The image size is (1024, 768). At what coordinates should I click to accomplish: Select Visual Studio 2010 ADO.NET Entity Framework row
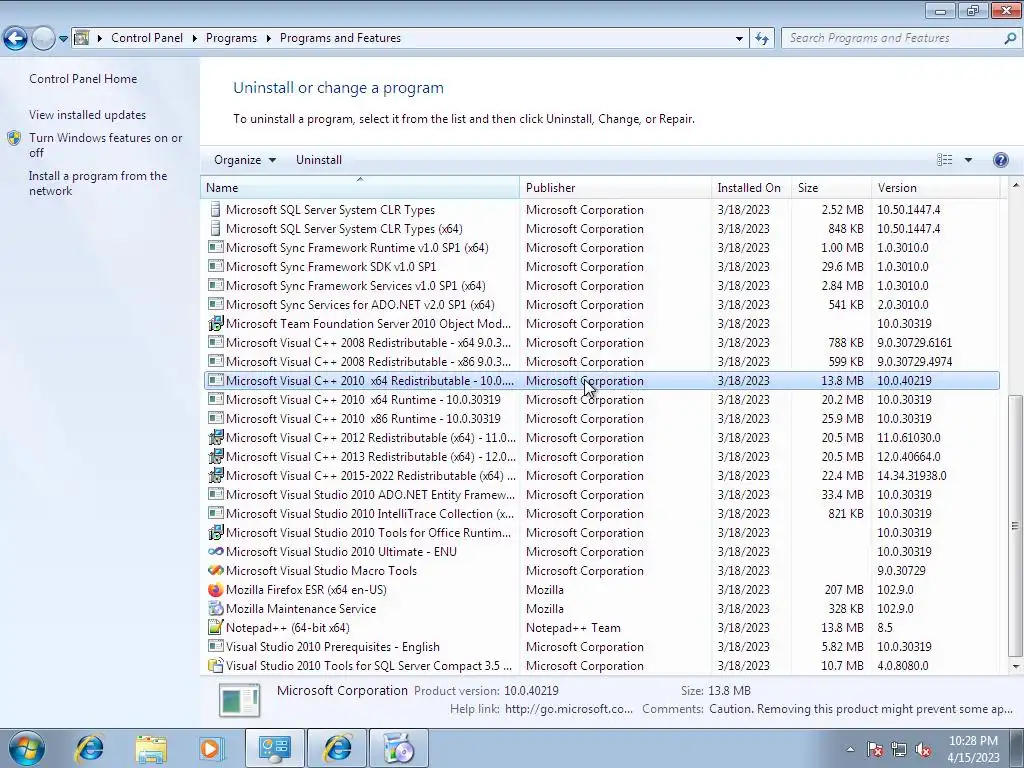click(601, 494)
